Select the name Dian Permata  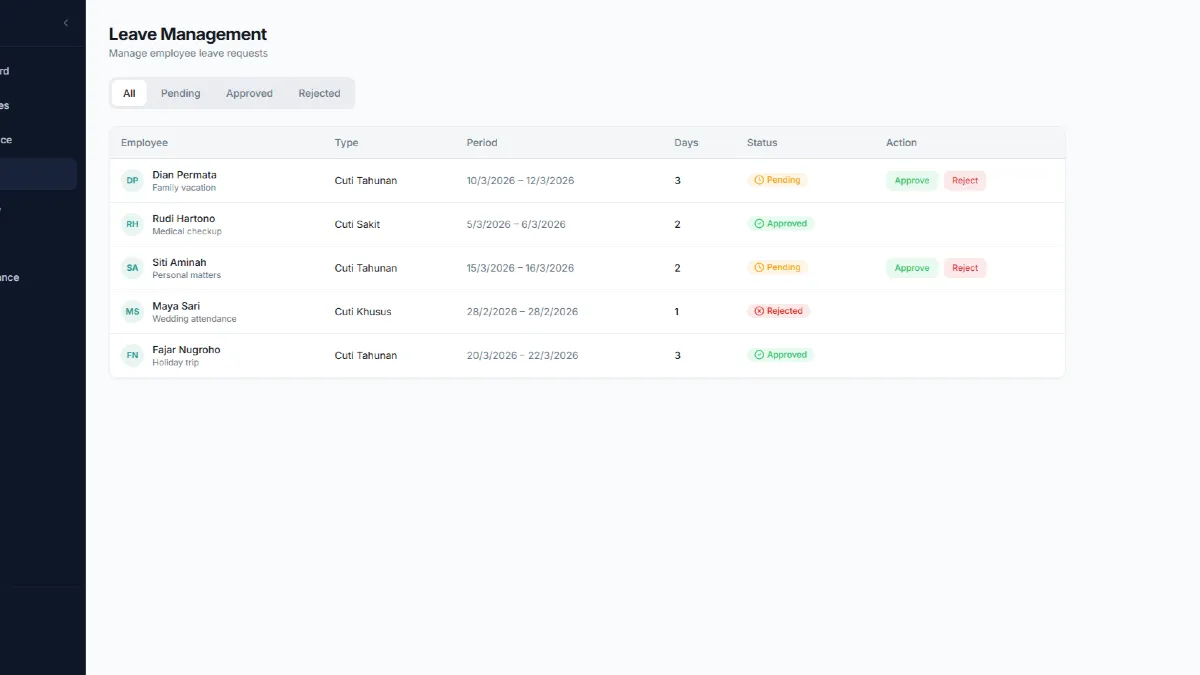(184, 175)
